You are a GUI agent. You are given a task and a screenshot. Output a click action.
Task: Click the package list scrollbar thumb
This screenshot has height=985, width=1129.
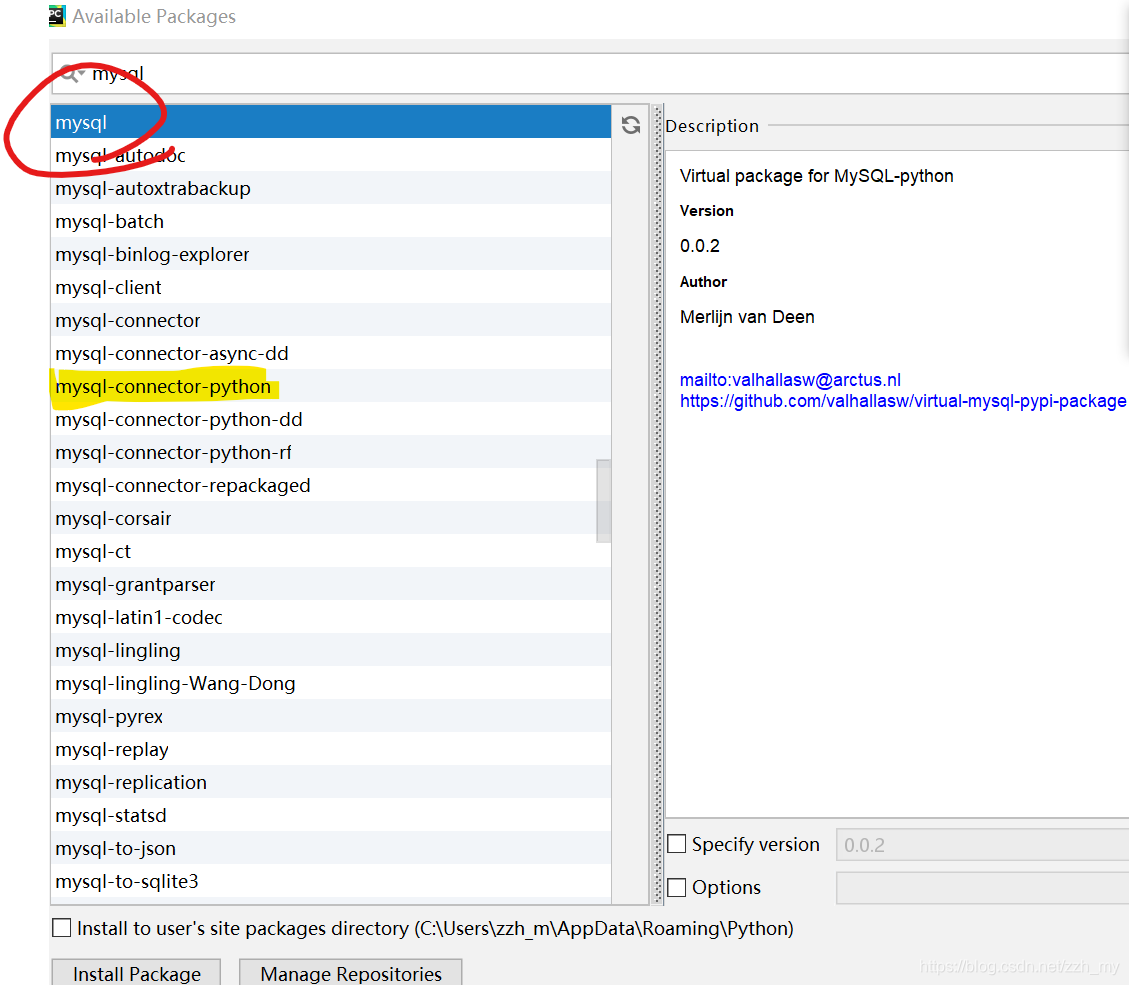tap(603, 500)
